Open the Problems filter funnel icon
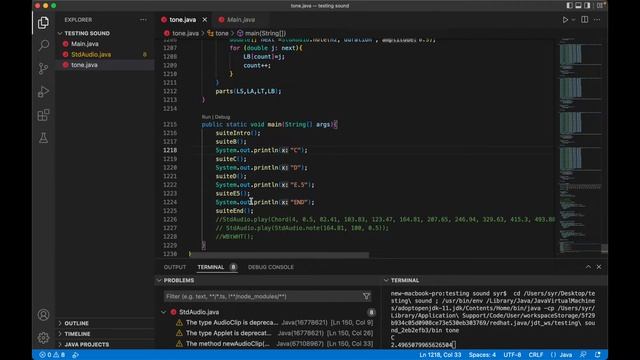The image size is (640, 360). tap(367, 296)
